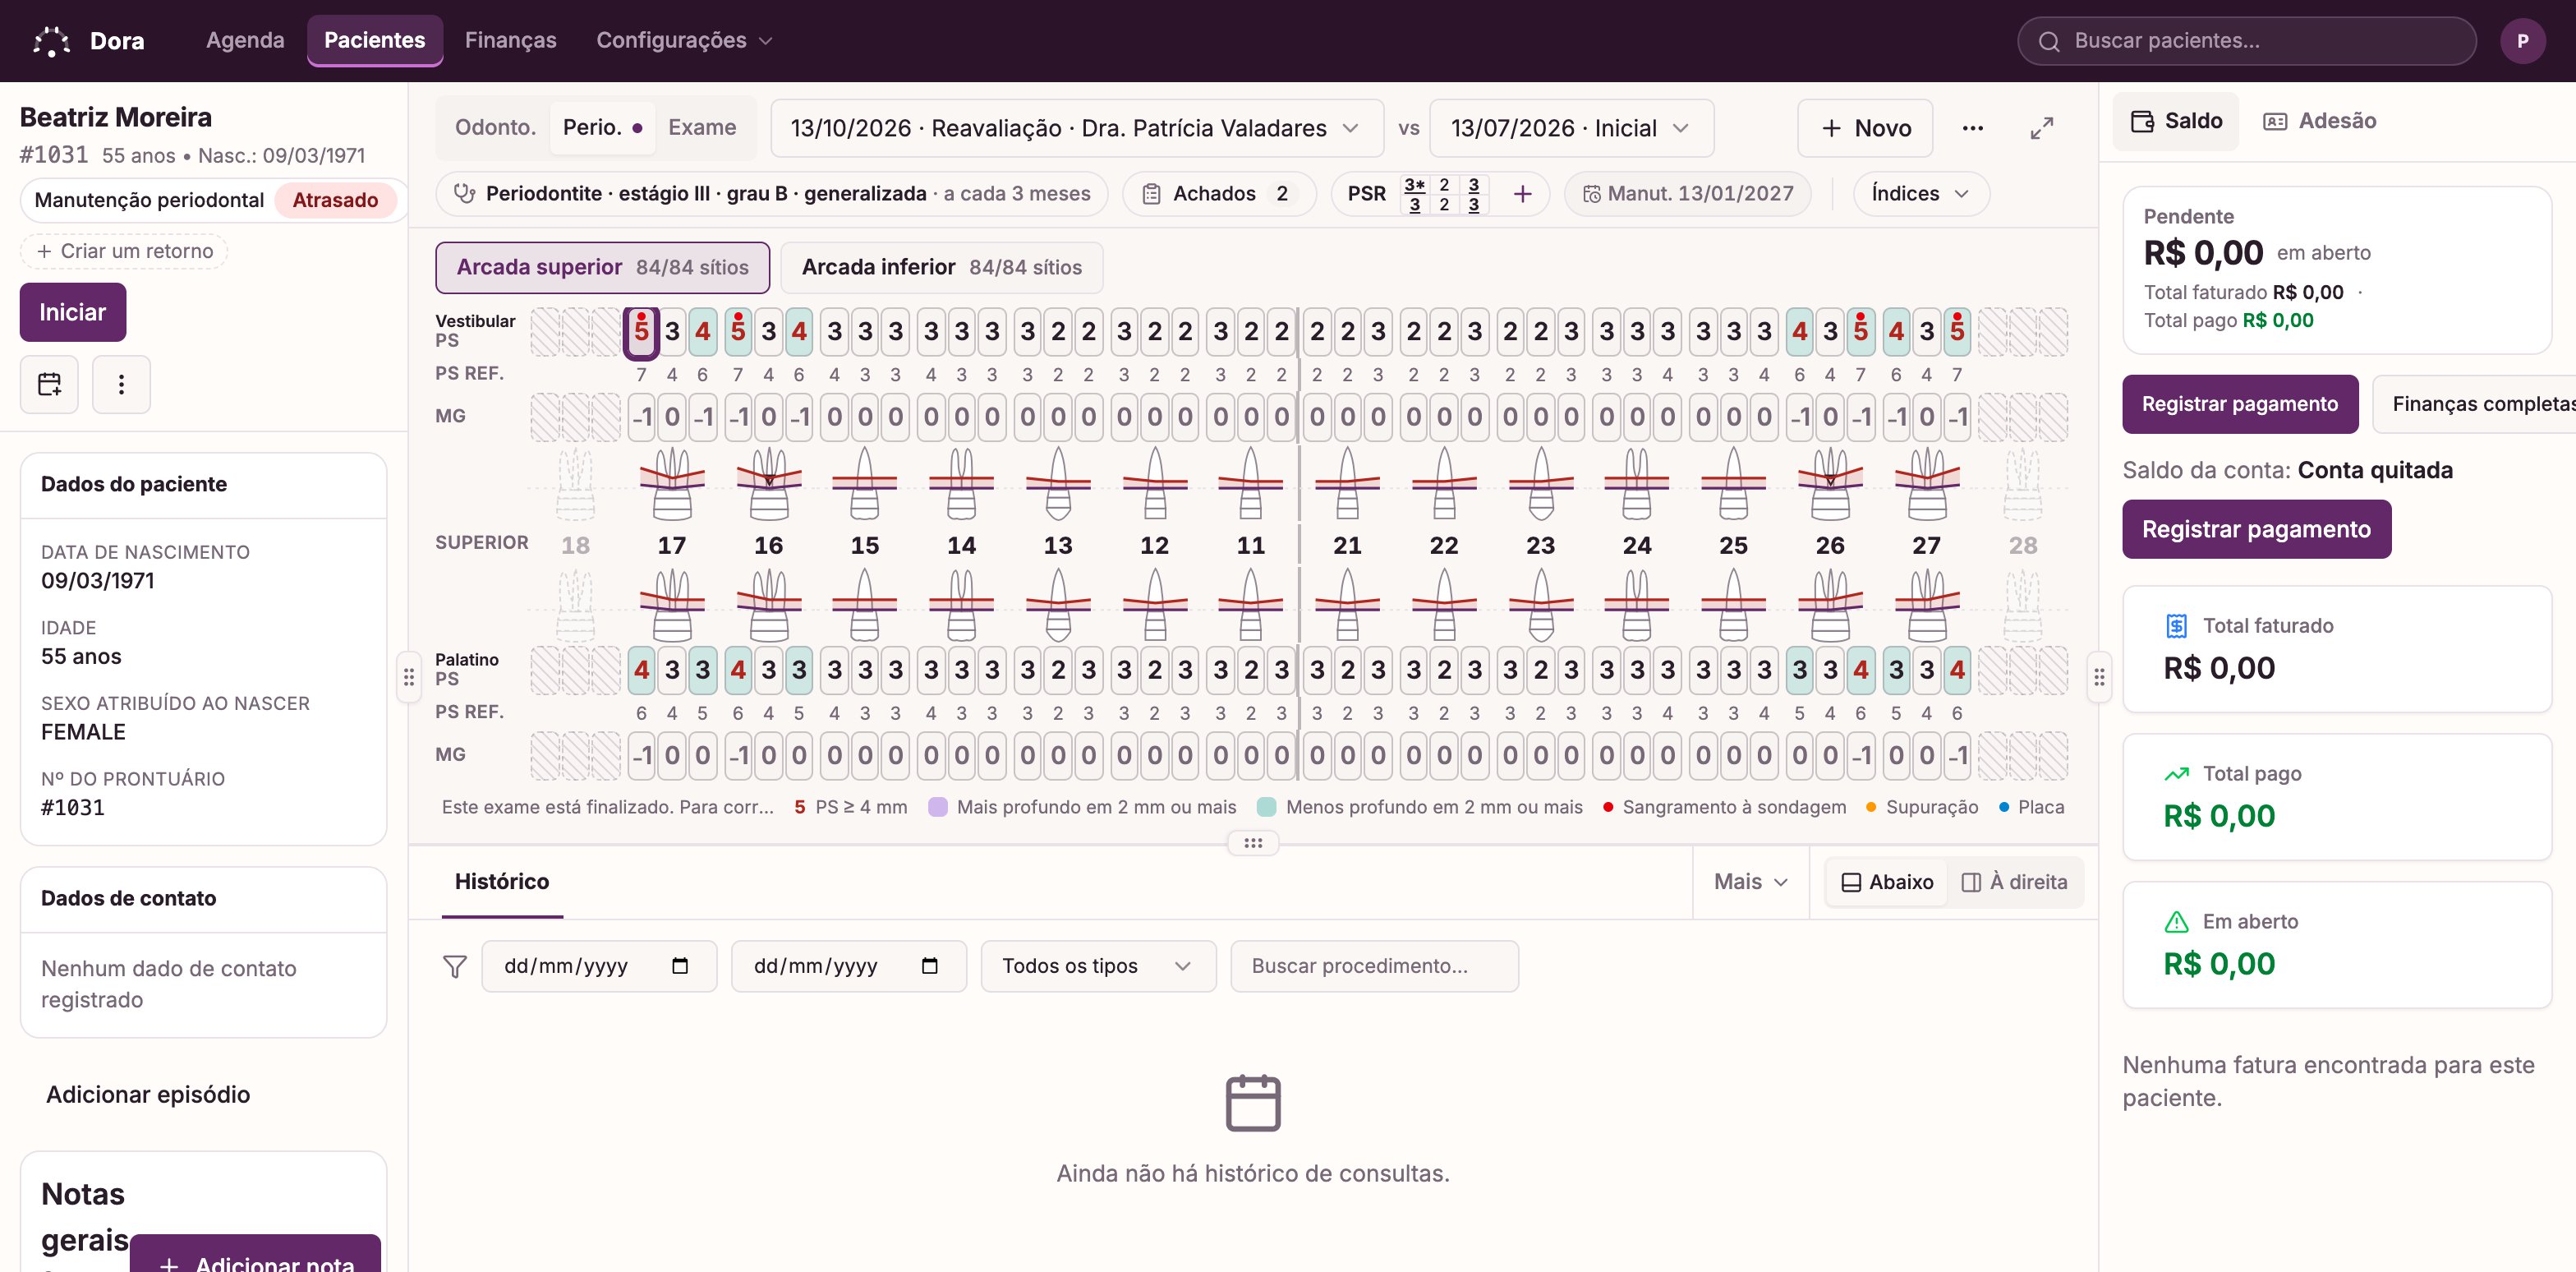The height and width of the screenshot is (1272, 2576).
Task: Click the Iniciar button
Action: pos(73,312)
